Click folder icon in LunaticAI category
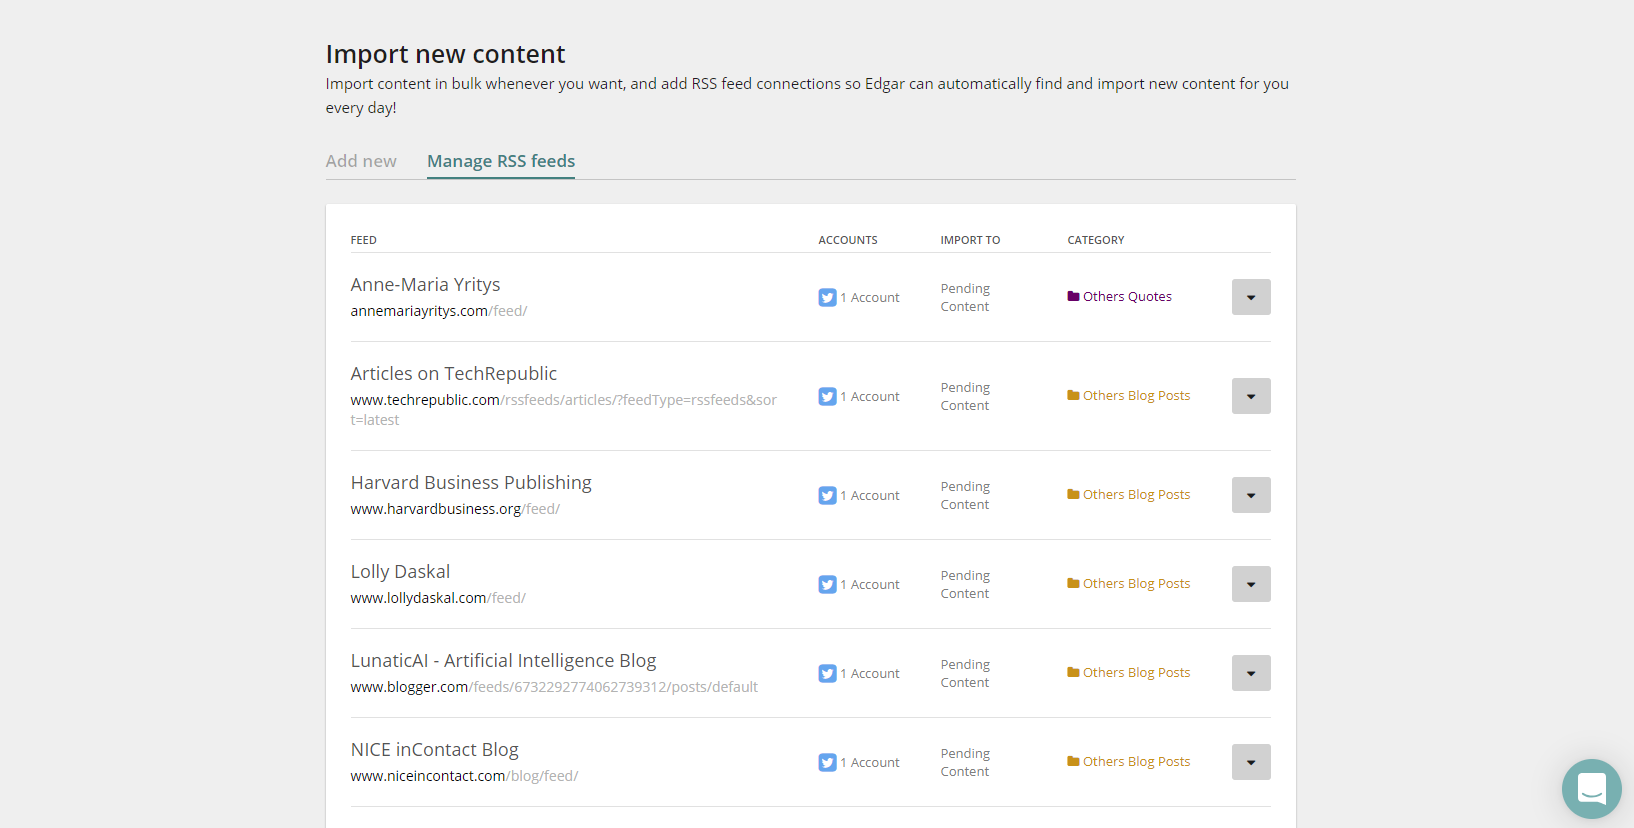This screenshot has height=828, width=1634. (x=1073, y=672)
